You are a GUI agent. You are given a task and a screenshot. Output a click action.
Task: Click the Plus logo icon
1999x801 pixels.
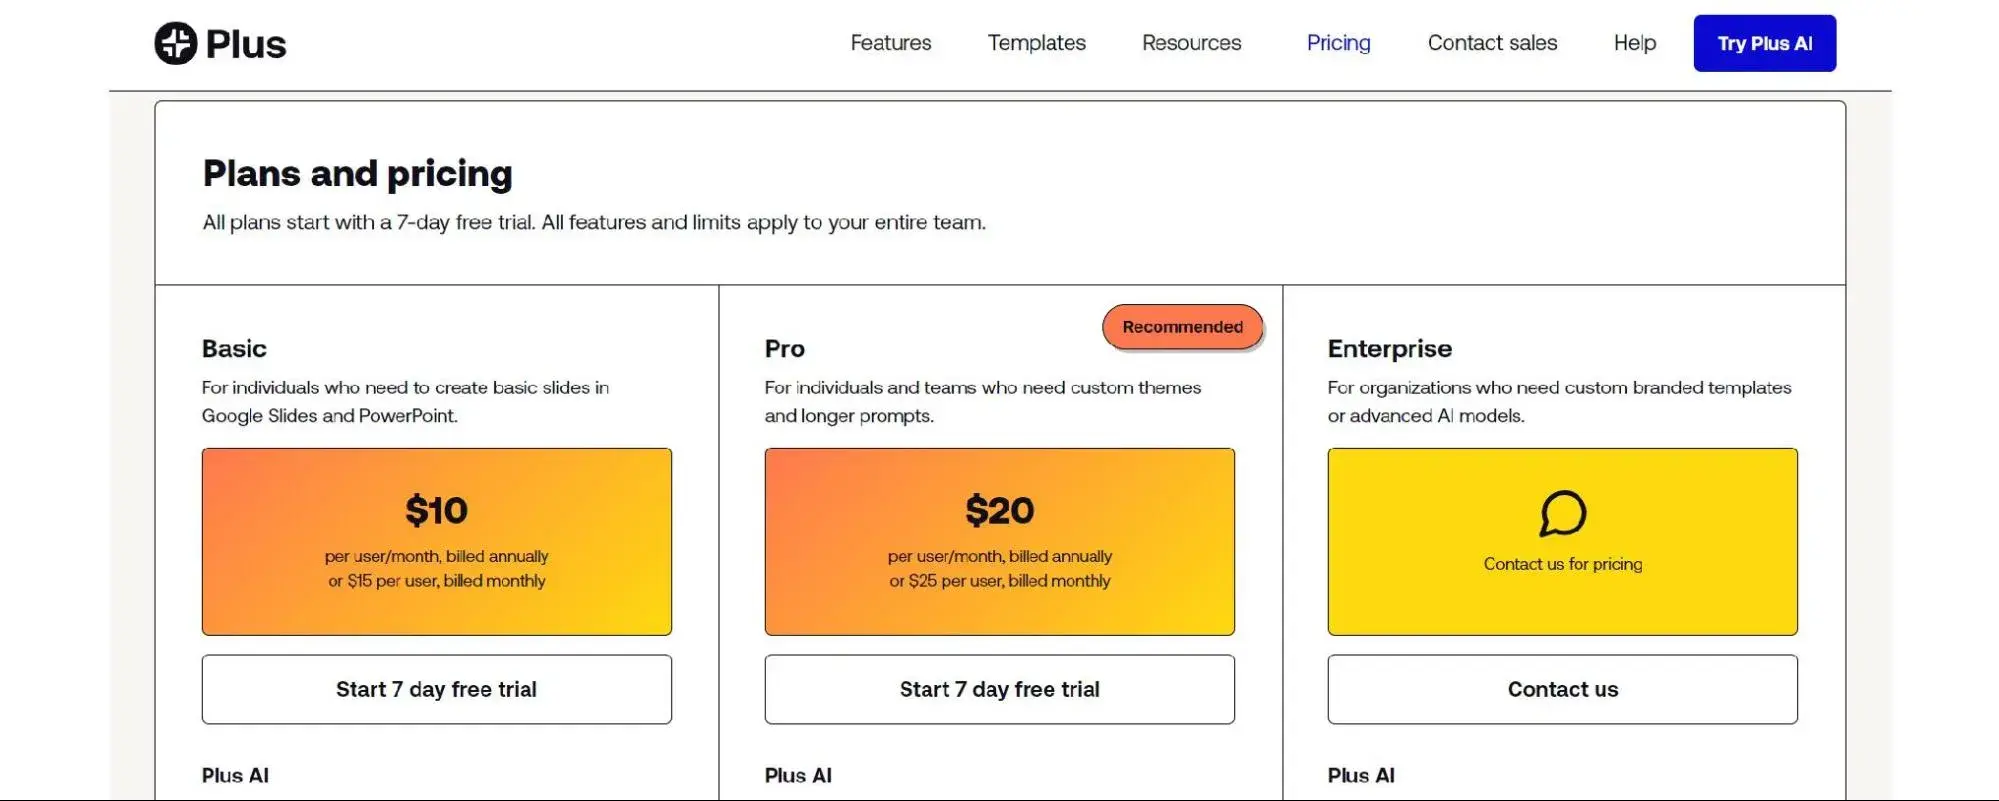(176, 43)
